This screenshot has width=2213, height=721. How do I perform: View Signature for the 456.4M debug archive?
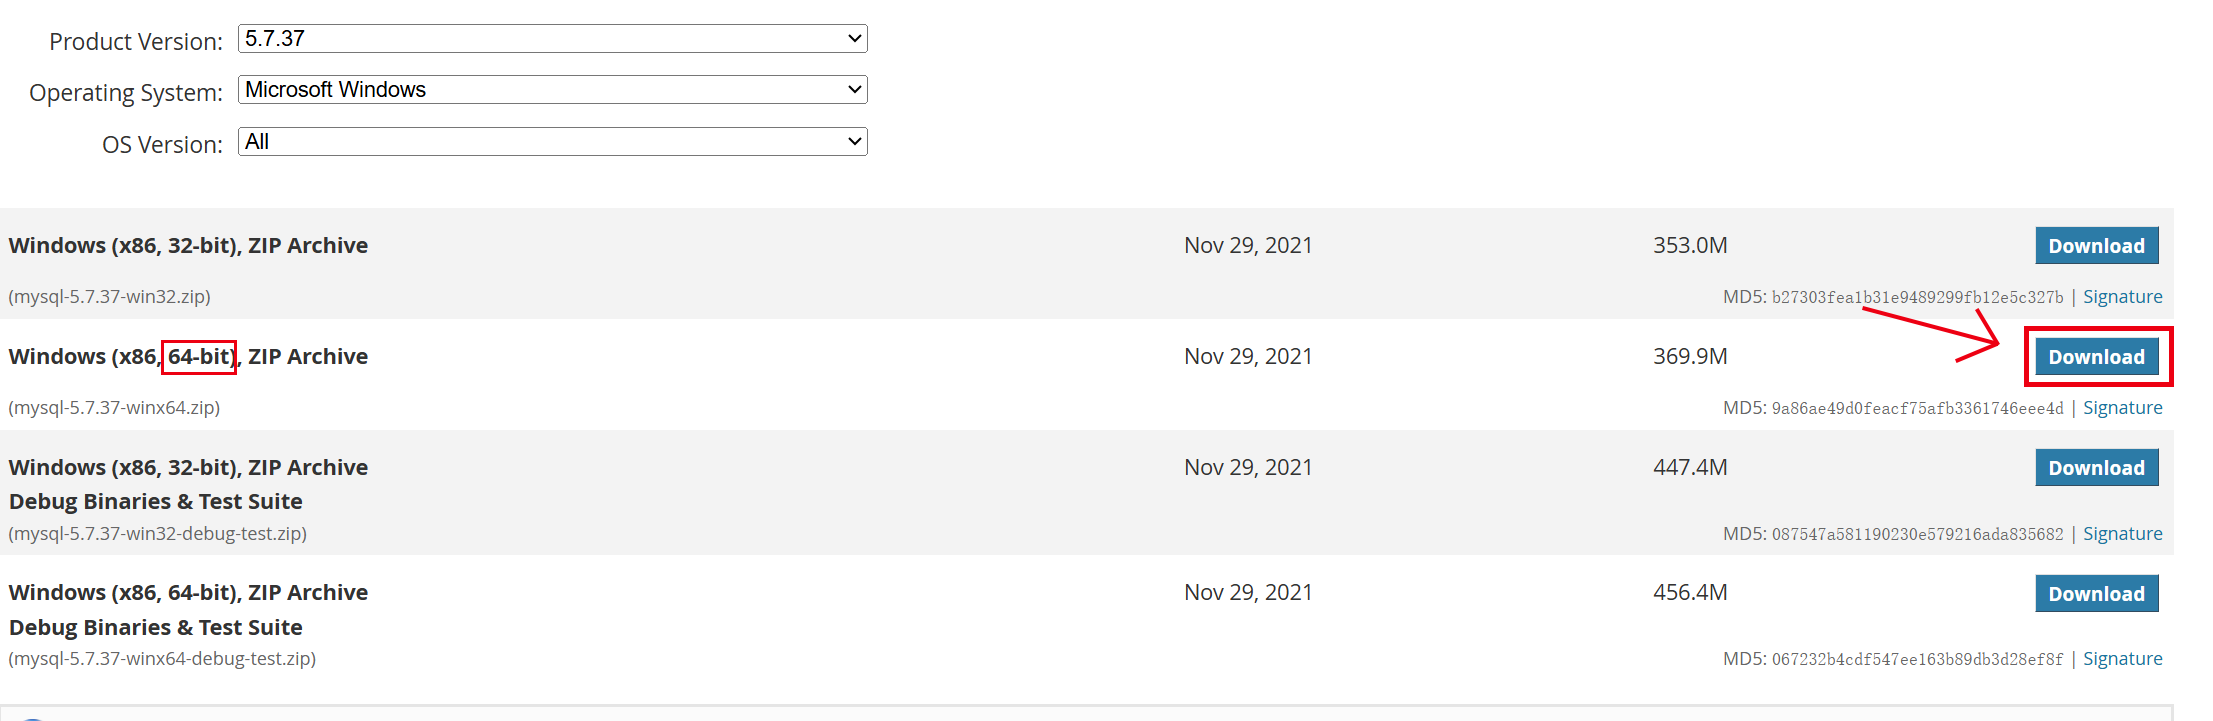pyautogui.click(x=2122, y=659)
